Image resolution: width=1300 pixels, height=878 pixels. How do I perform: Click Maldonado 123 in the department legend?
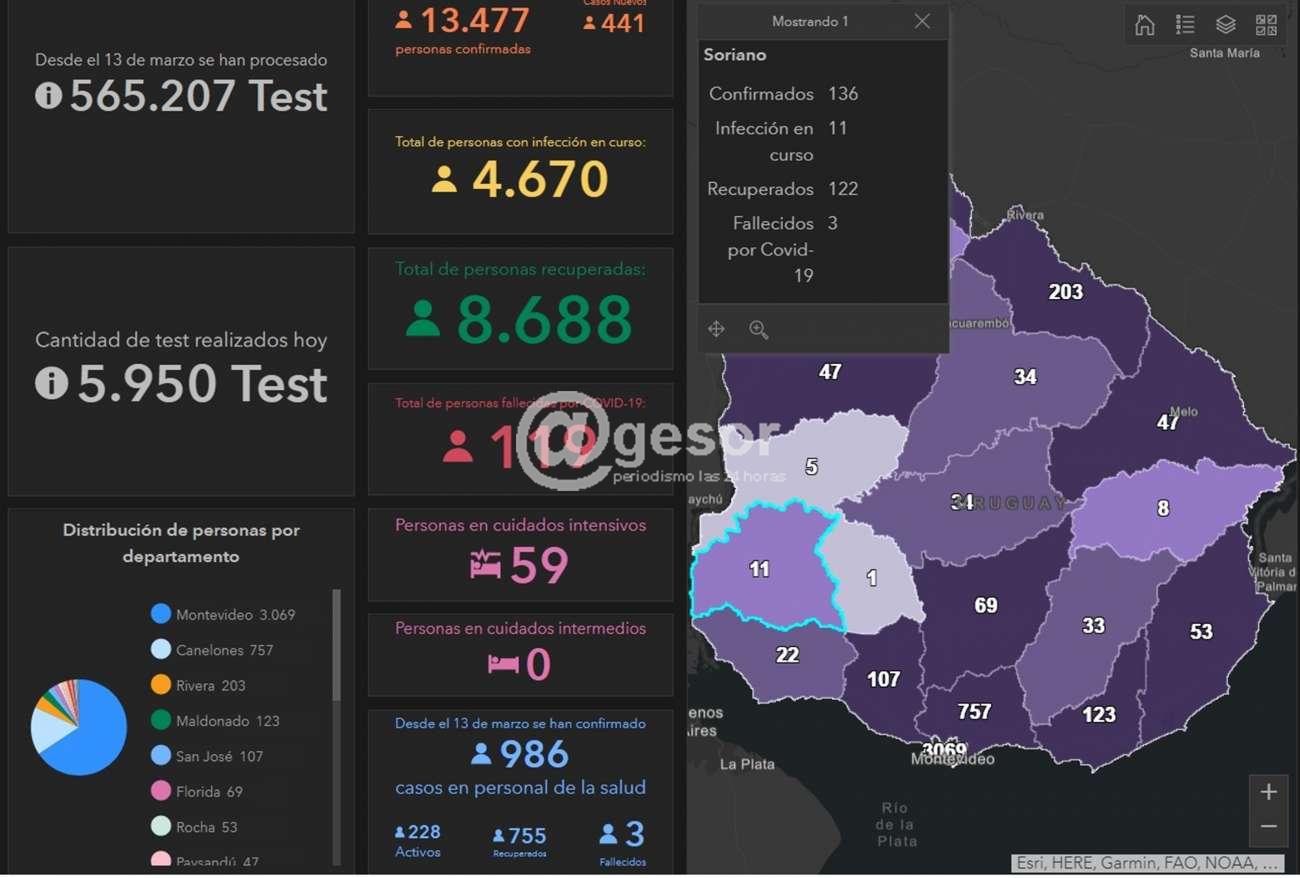coord(227,721)
